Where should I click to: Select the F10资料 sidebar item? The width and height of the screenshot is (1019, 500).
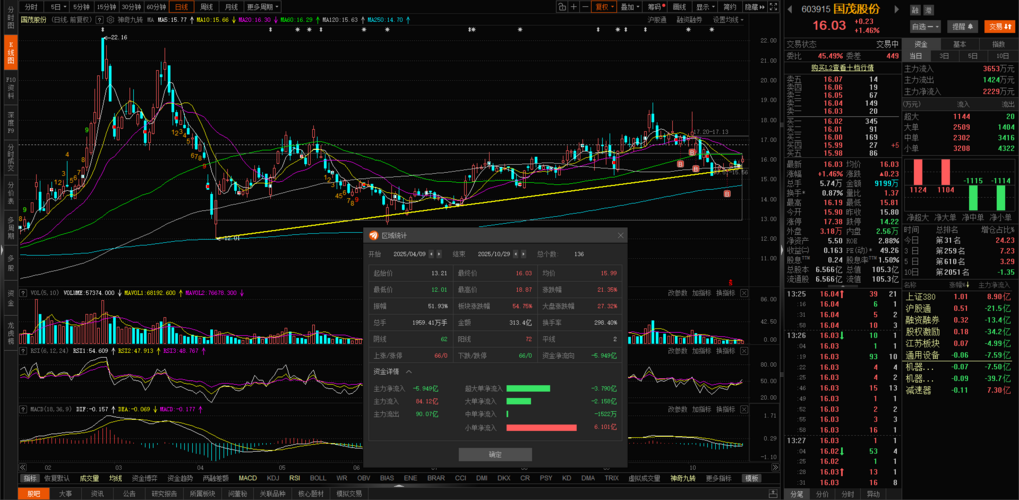pyautogui.click(x=10, y=87)
